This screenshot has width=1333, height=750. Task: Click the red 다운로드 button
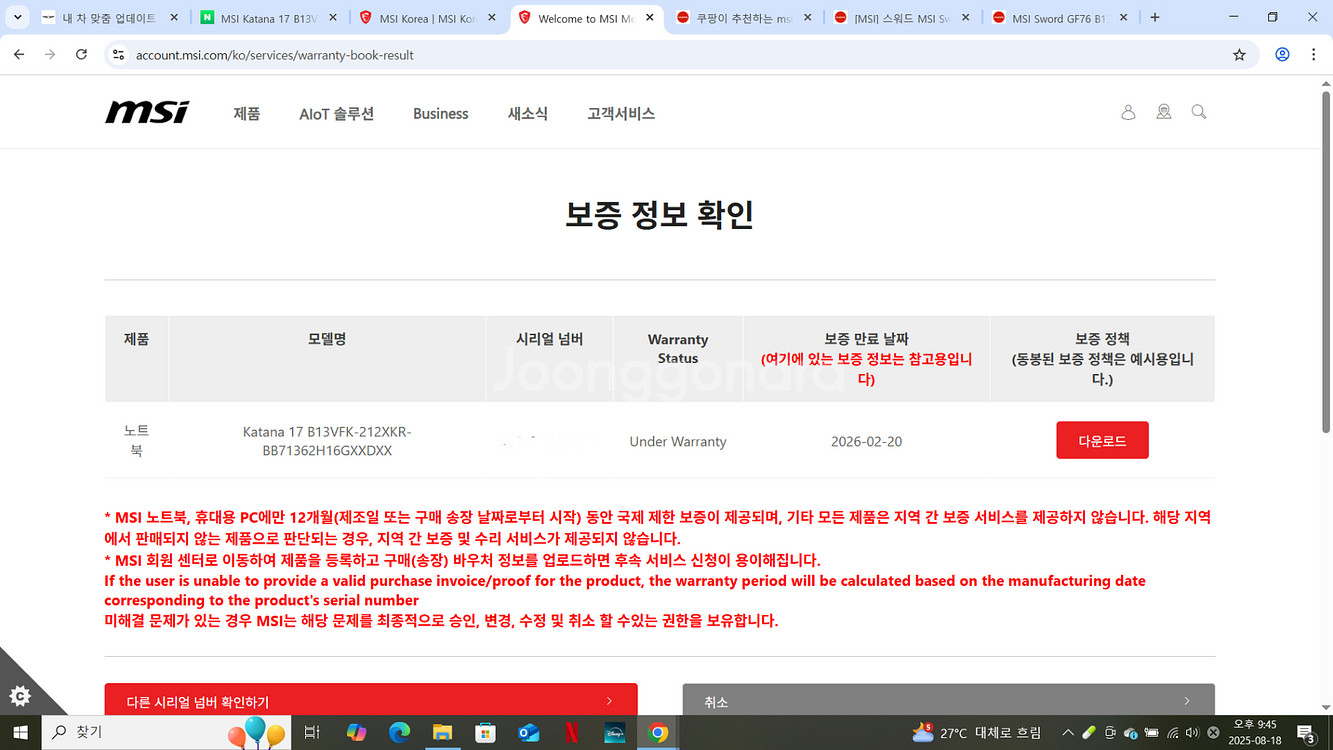coord(1102,440)
